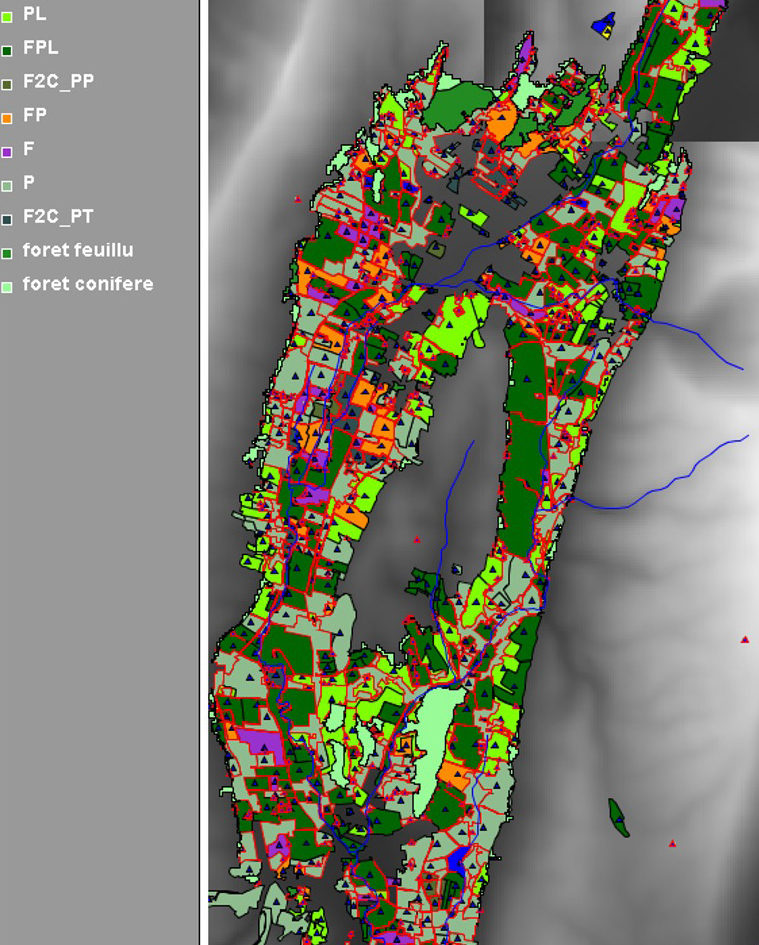Click the foret conifere legend swatch
The width and height of the screenshot is (759, 945).
tap(7, 287)
